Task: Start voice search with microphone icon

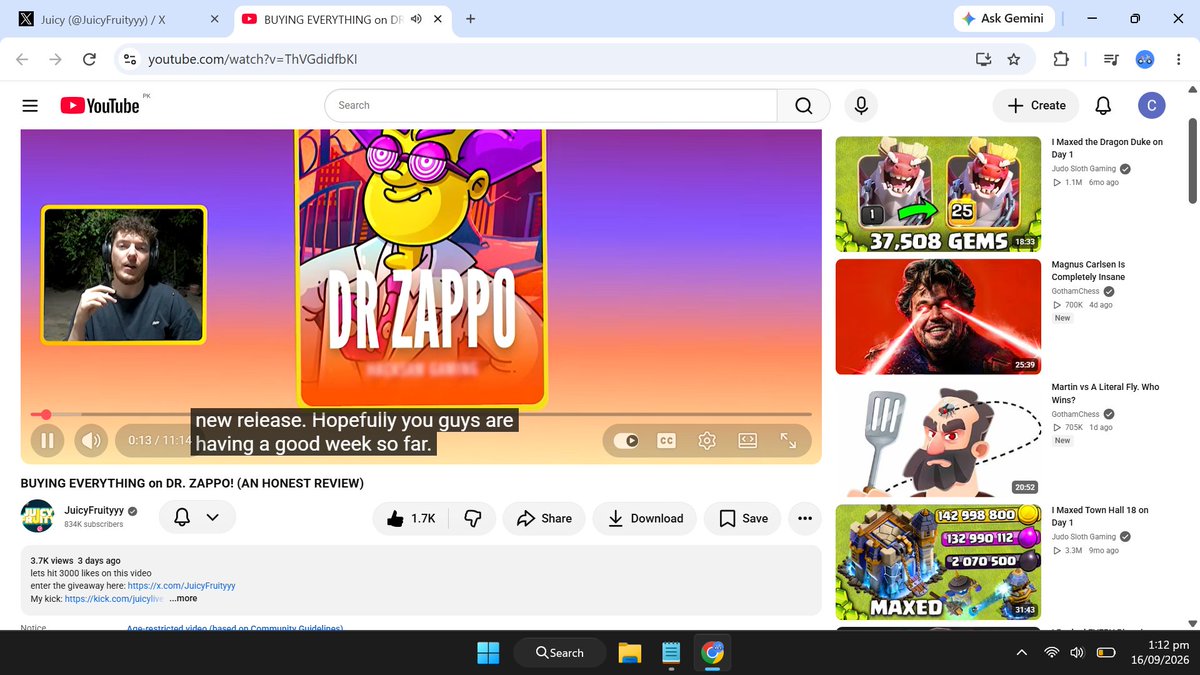Action: click(x=860, y=105)
